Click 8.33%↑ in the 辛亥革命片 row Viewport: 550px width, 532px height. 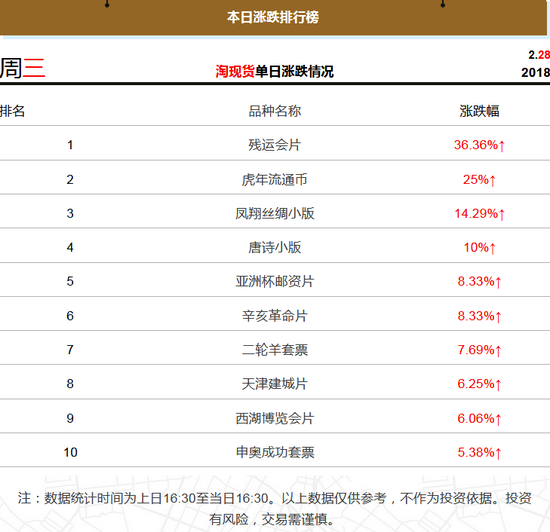click(x=479, y=316)
